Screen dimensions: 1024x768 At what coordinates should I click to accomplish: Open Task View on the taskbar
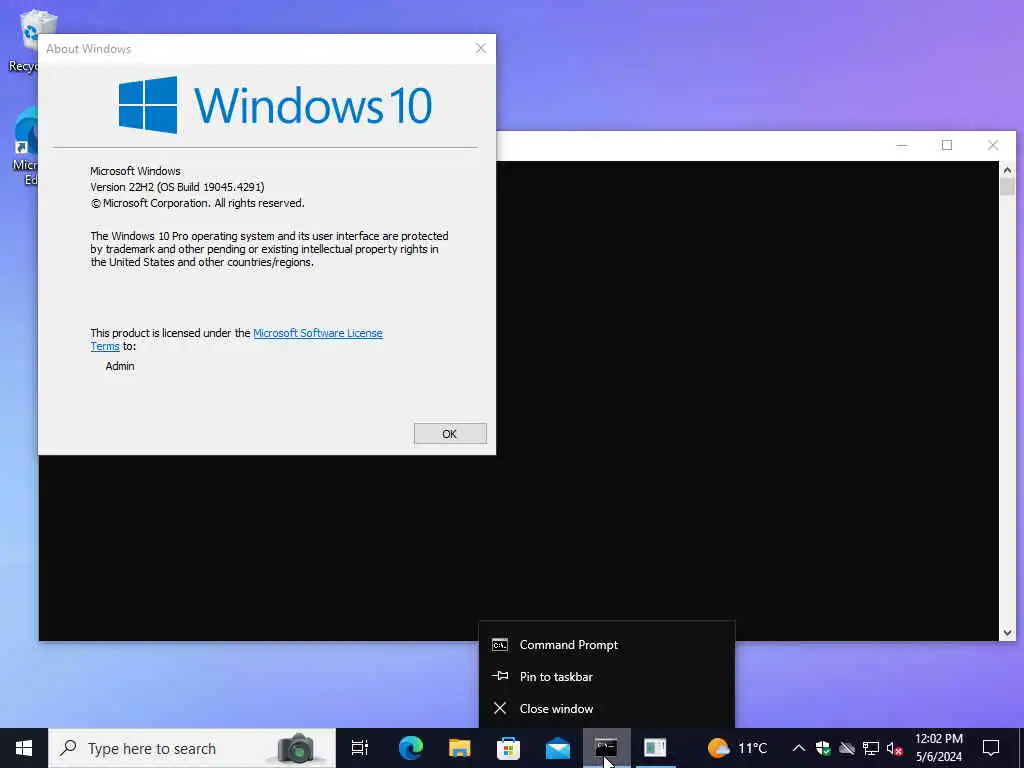point(360,748)
